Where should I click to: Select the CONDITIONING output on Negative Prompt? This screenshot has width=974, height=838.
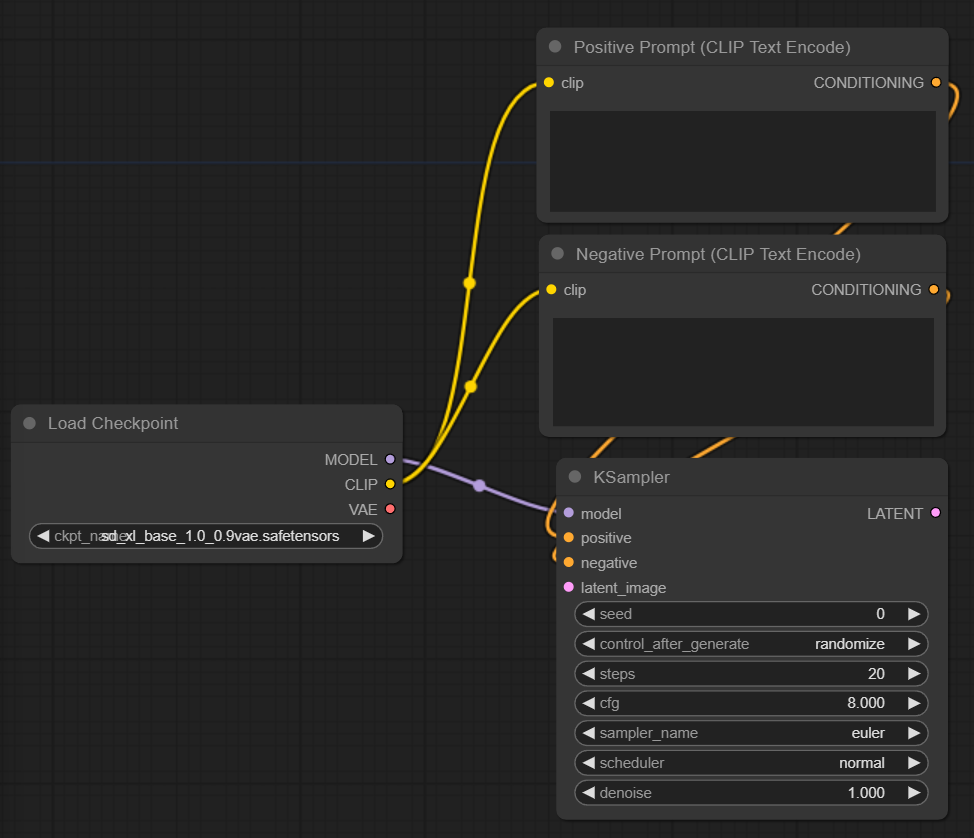(934, 290)
